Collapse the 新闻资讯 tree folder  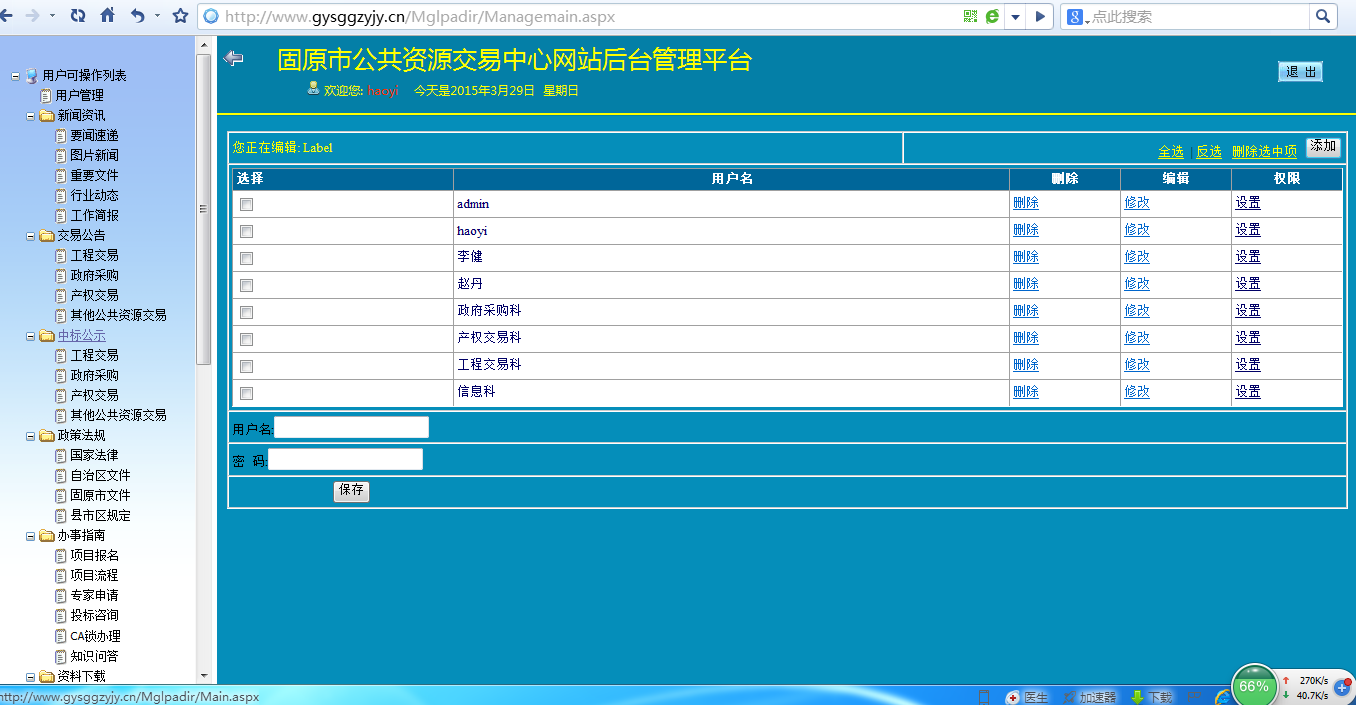31,115
